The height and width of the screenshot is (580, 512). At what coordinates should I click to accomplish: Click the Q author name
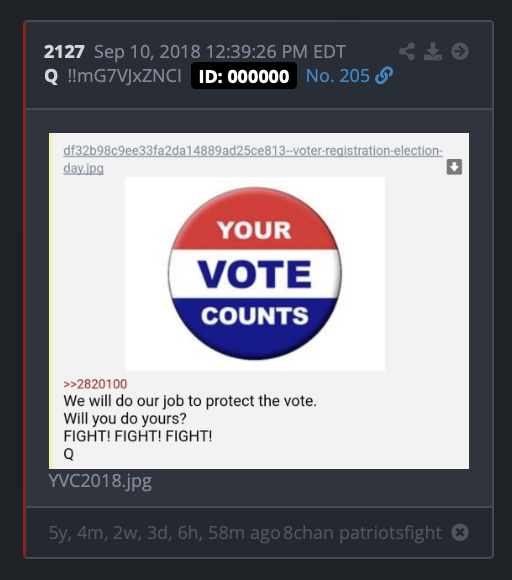[51, 76]
